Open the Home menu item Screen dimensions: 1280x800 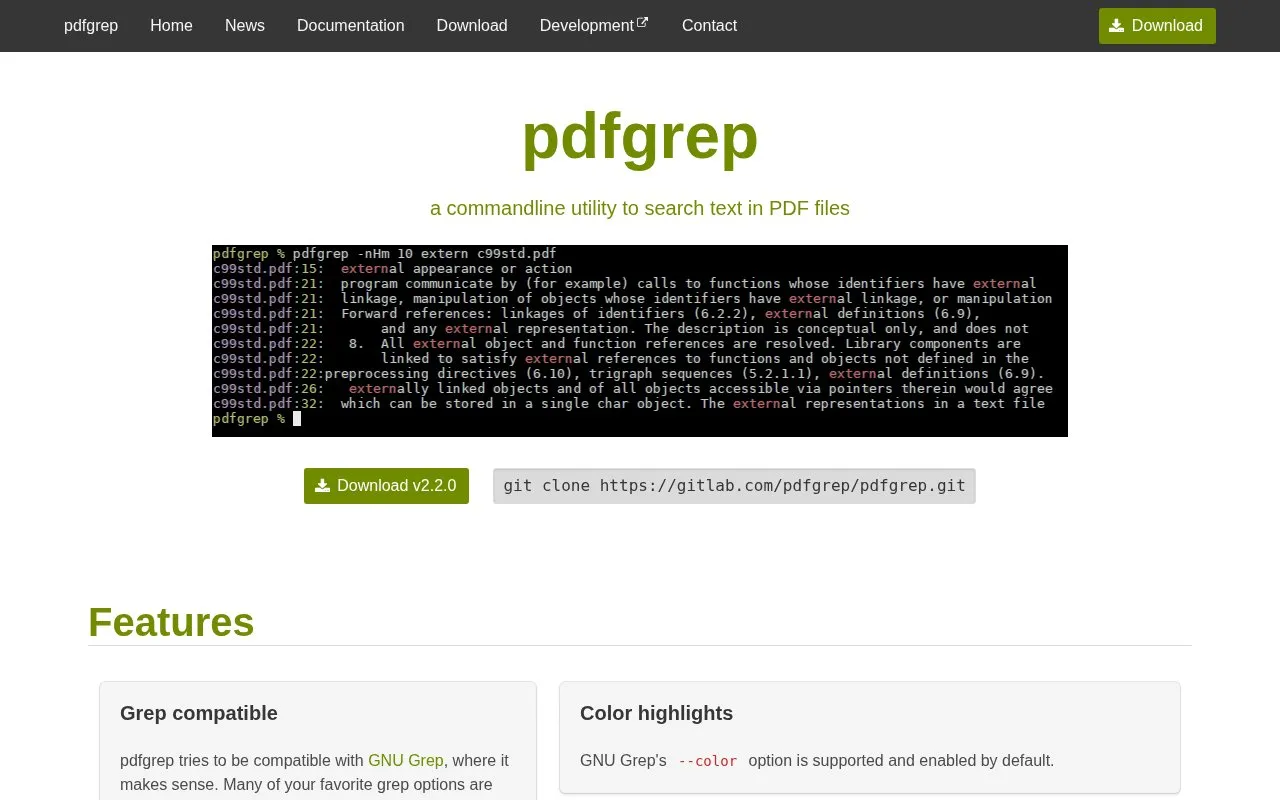(171, 25)
